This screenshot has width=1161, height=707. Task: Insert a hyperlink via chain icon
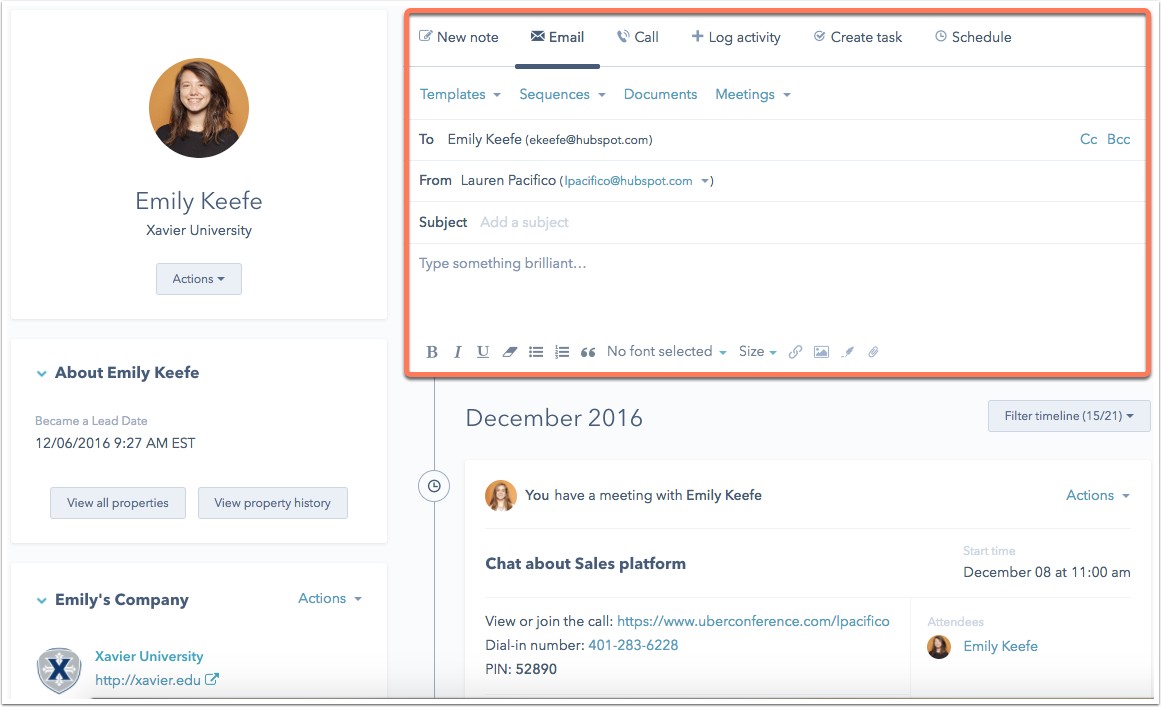tap(795, 352)
